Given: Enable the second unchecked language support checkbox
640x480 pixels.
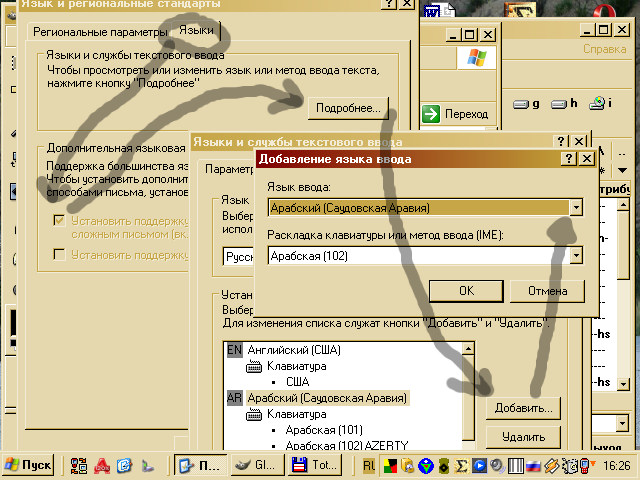Looking at the screenshot, I should [x=60, y=255].
